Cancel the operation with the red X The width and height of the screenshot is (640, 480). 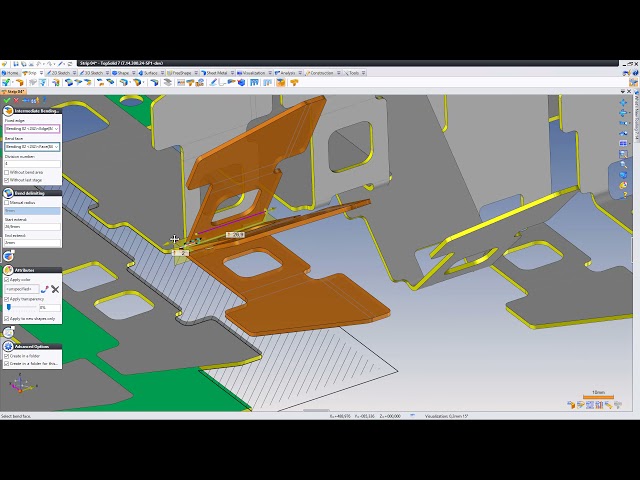[x=17, y=101]
